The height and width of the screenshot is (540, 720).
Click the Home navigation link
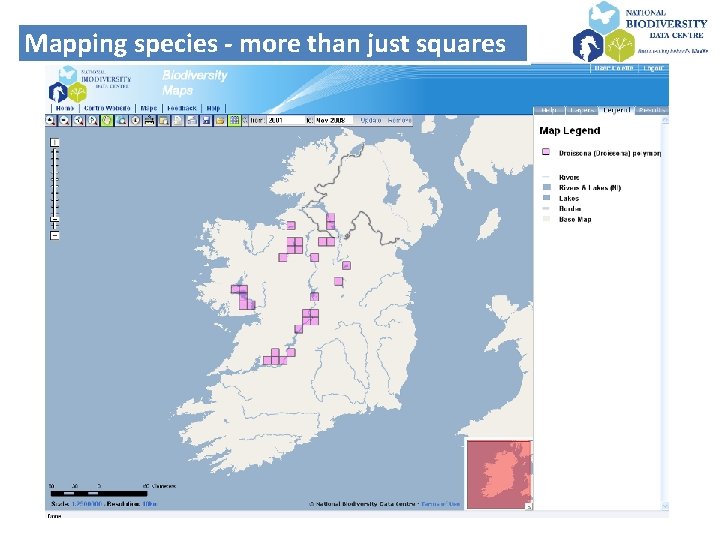(x=65, y=108)
